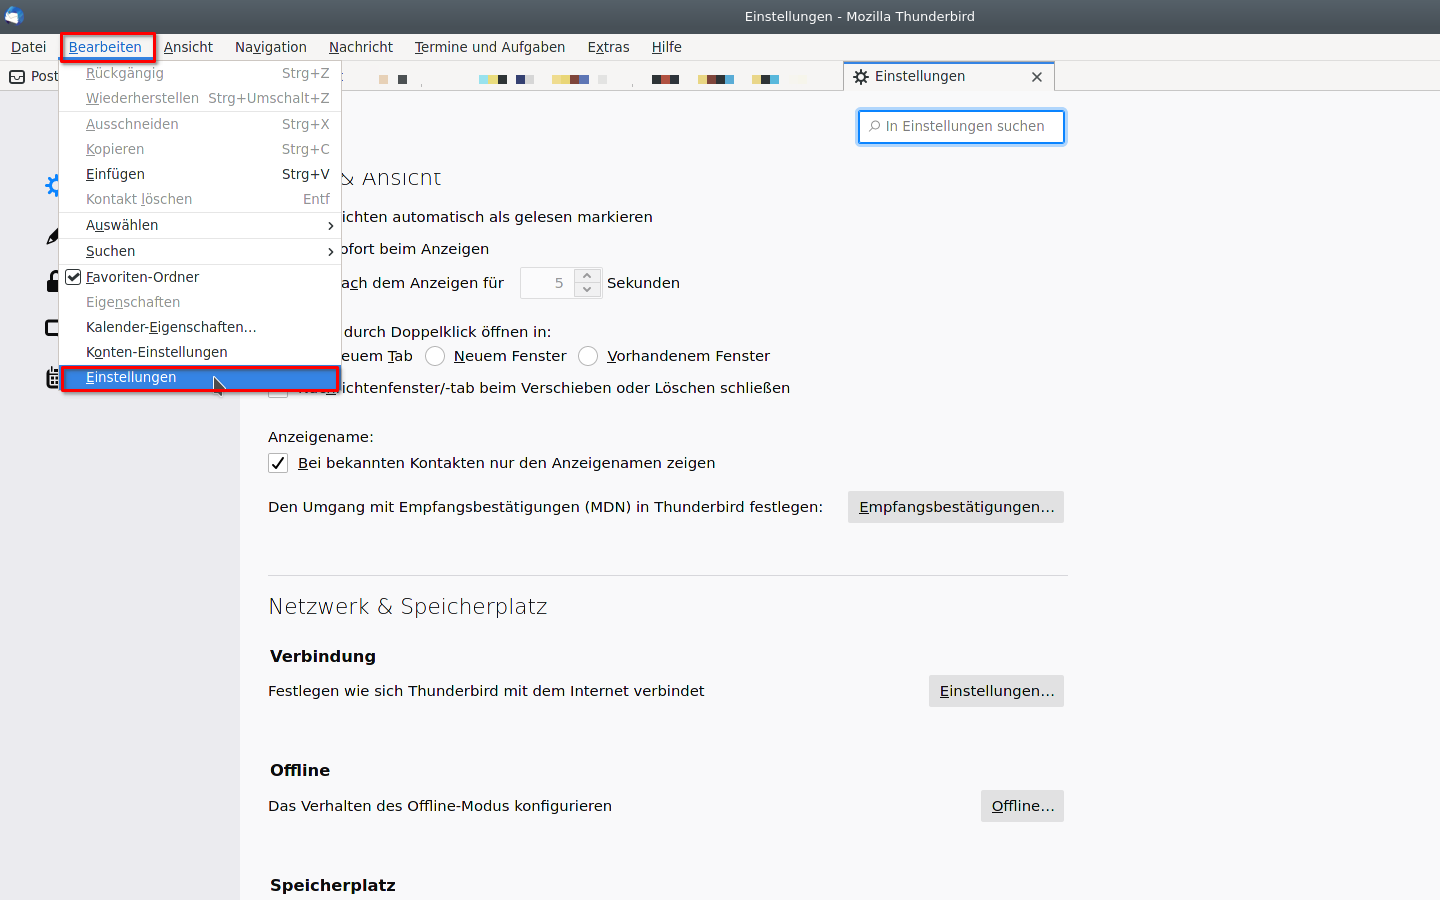Increase the Sekunden spinner value
The image size is (1440, 900).
pyautogui.click(x=588, y=276)
